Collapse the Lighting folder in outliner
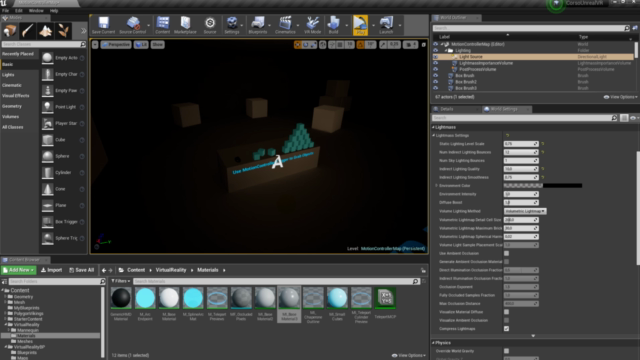 (446, 51)
